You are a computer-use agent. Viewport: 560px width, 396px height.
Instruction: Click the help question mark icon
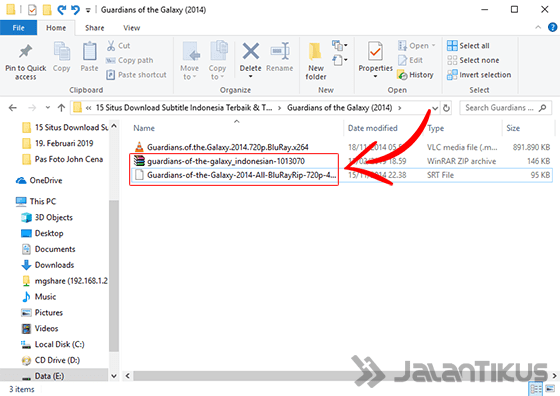pyautogui.click(x=552, y=27)
